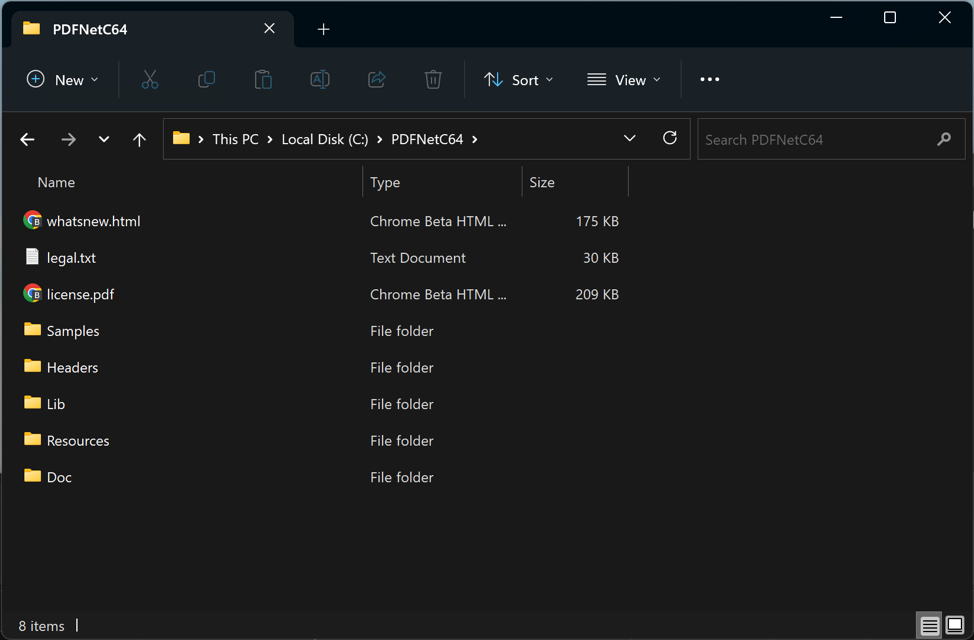Navigate to This PC breadcrumb
Image resolution: width=974 pixels, height=640 pixels.
click(x=235, y=139)
